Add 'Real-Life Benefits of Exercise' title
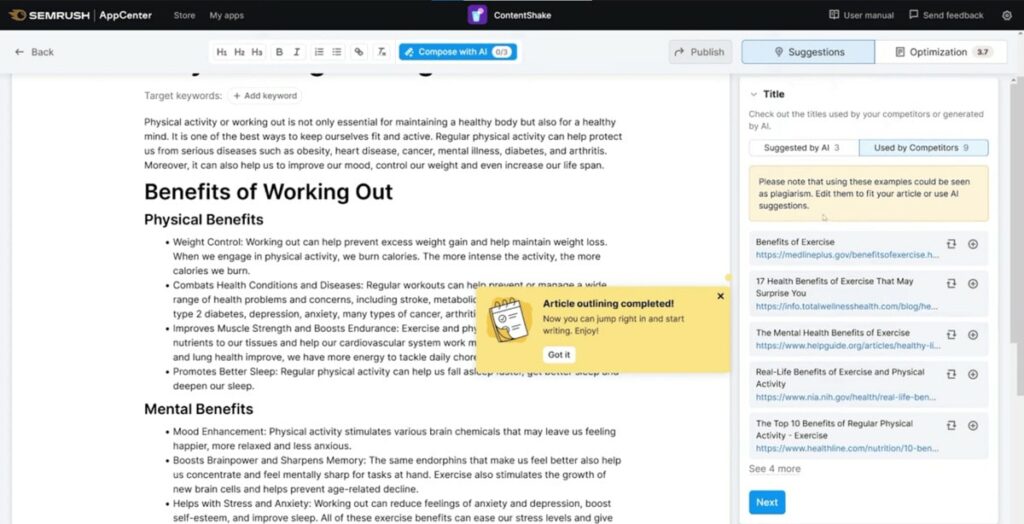The height and width of the screenshot is (524, 1024). (x=972, y=374)
